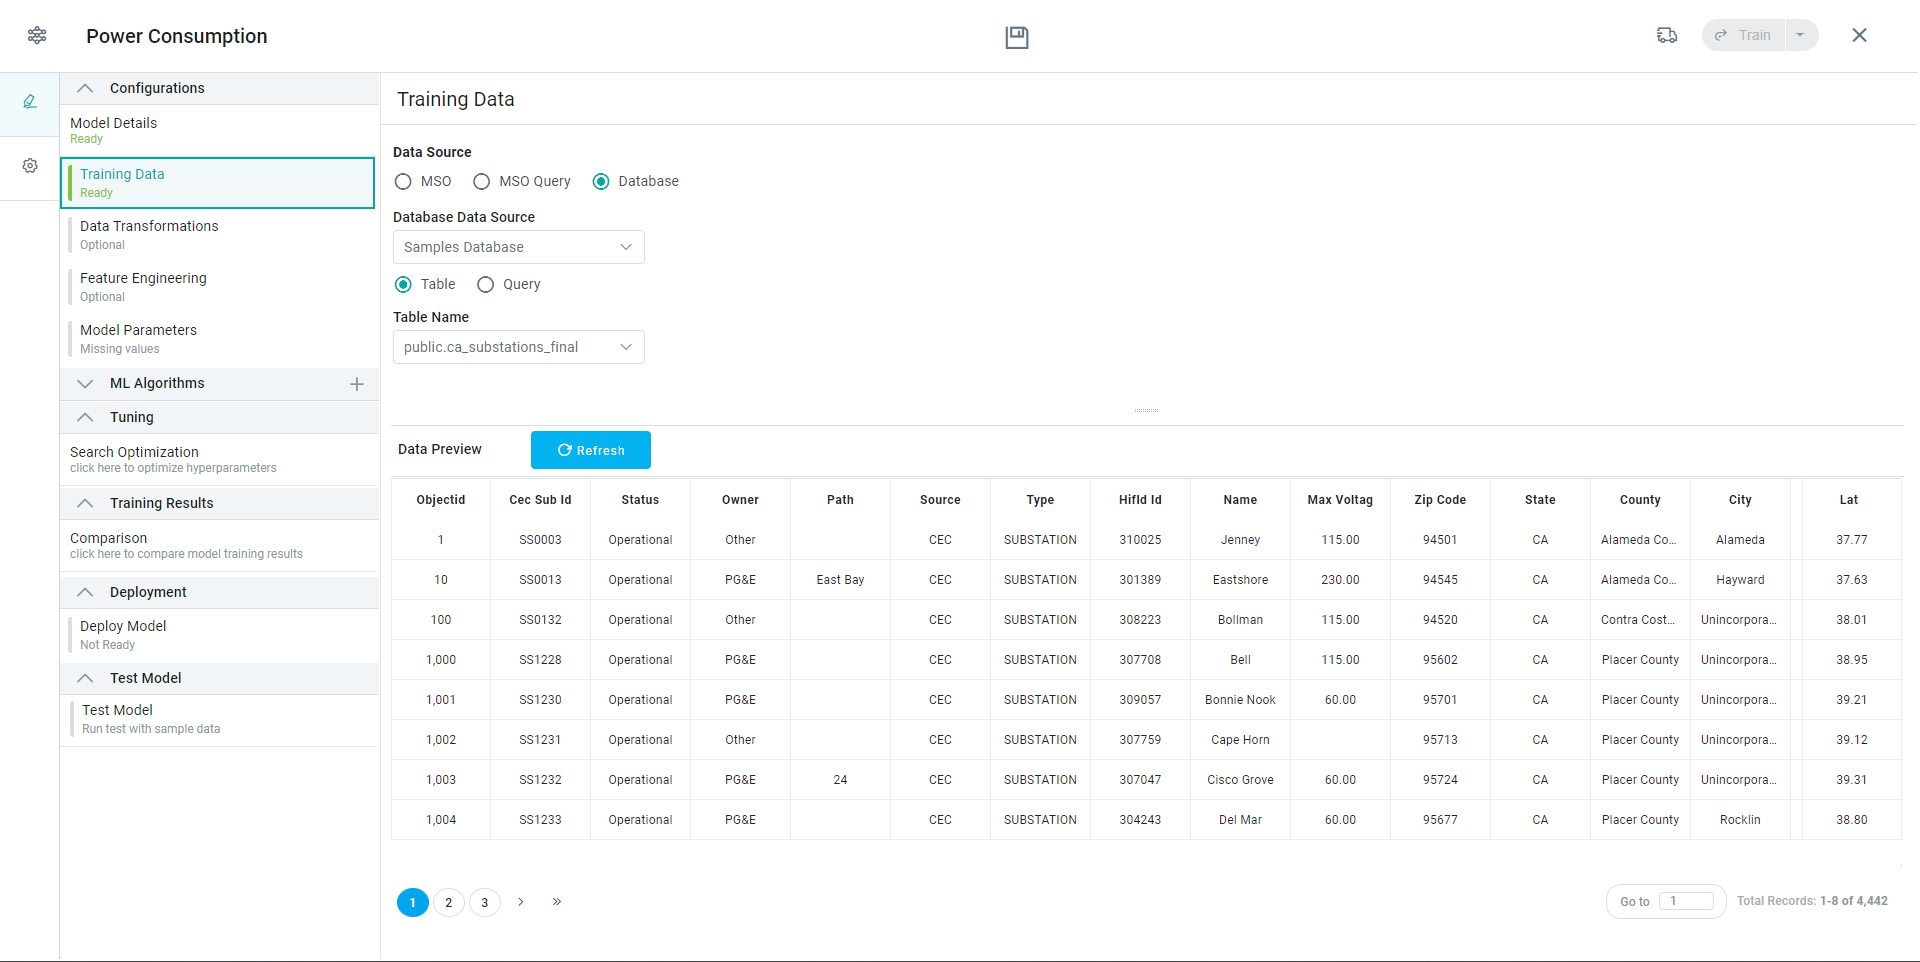Click the save disk icon in header
Screen dimensions: 1920x962
[x=1016, y=37]
